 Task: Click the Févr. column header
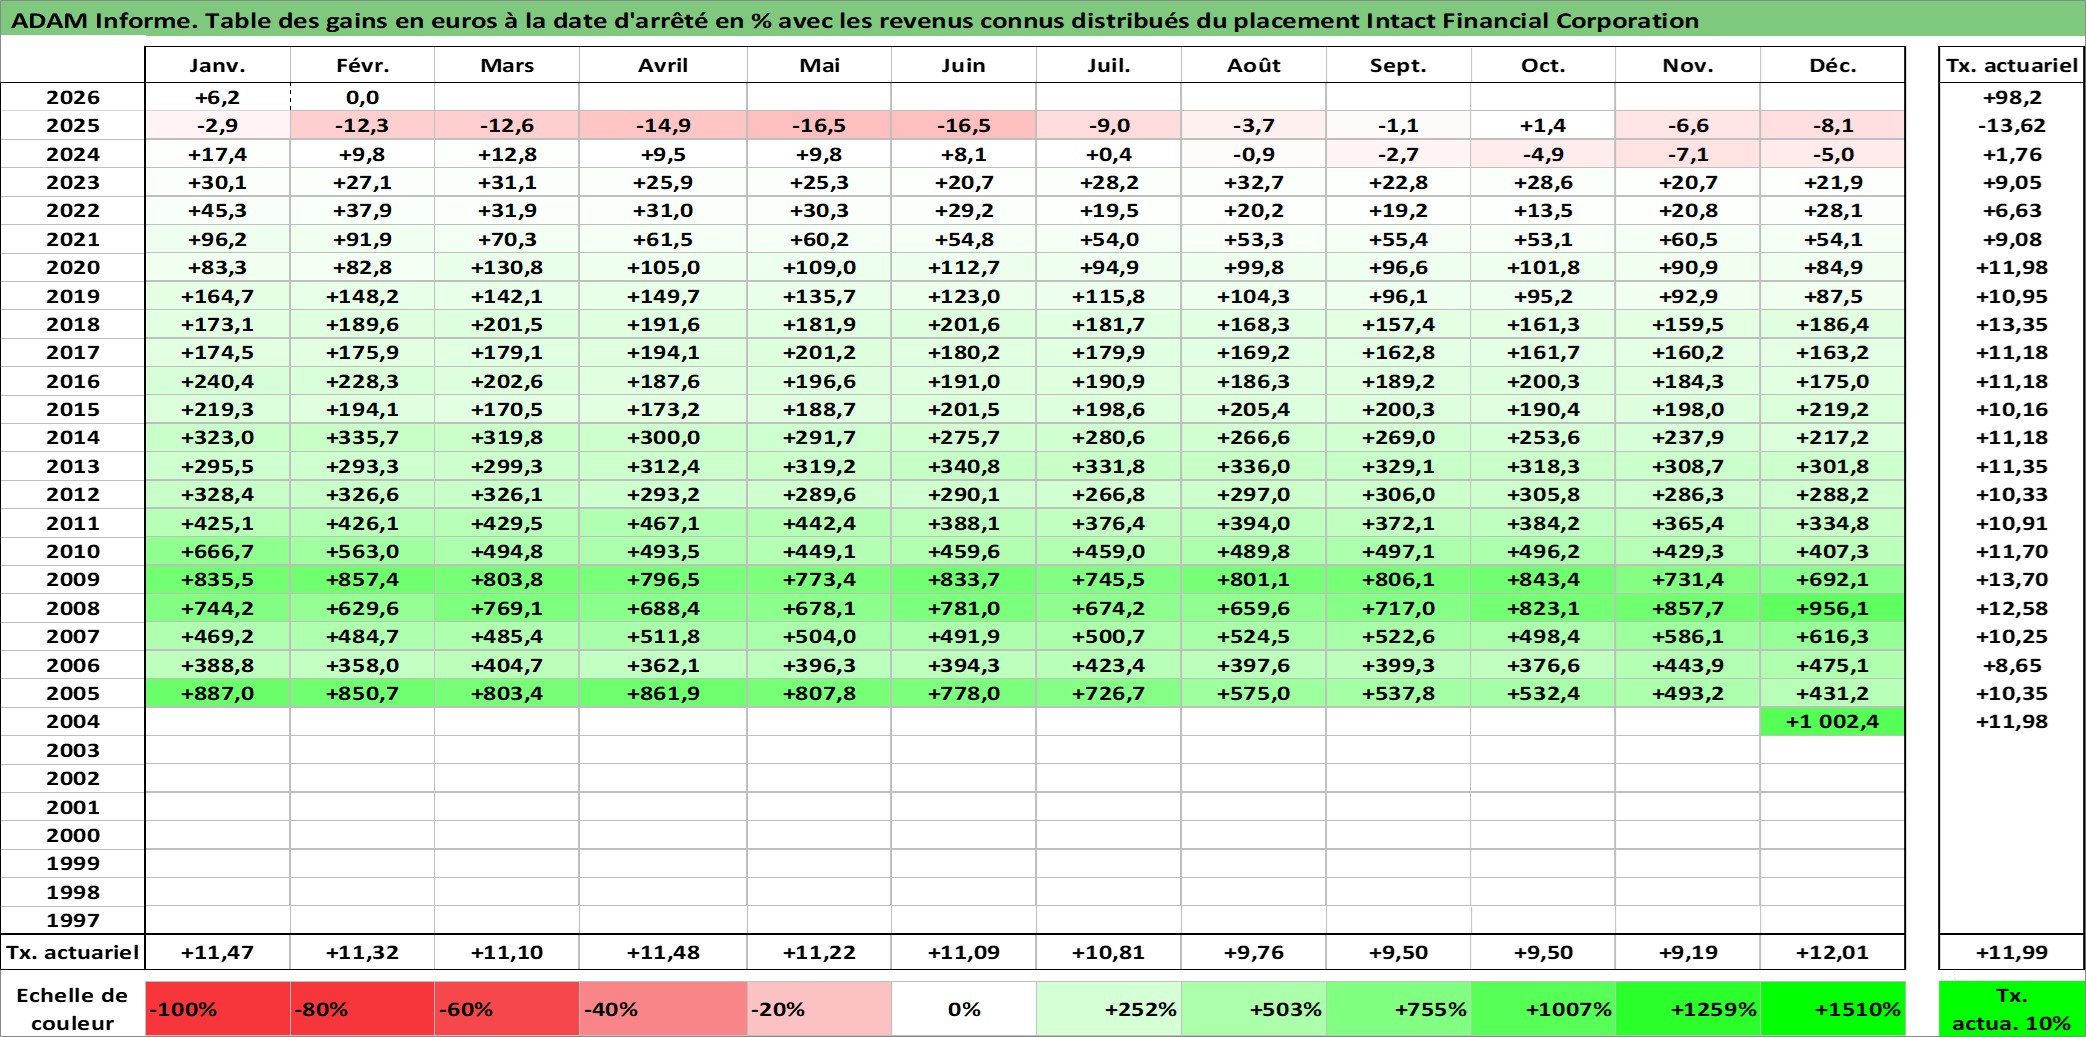pyautogui.click(x=363, y=65)
